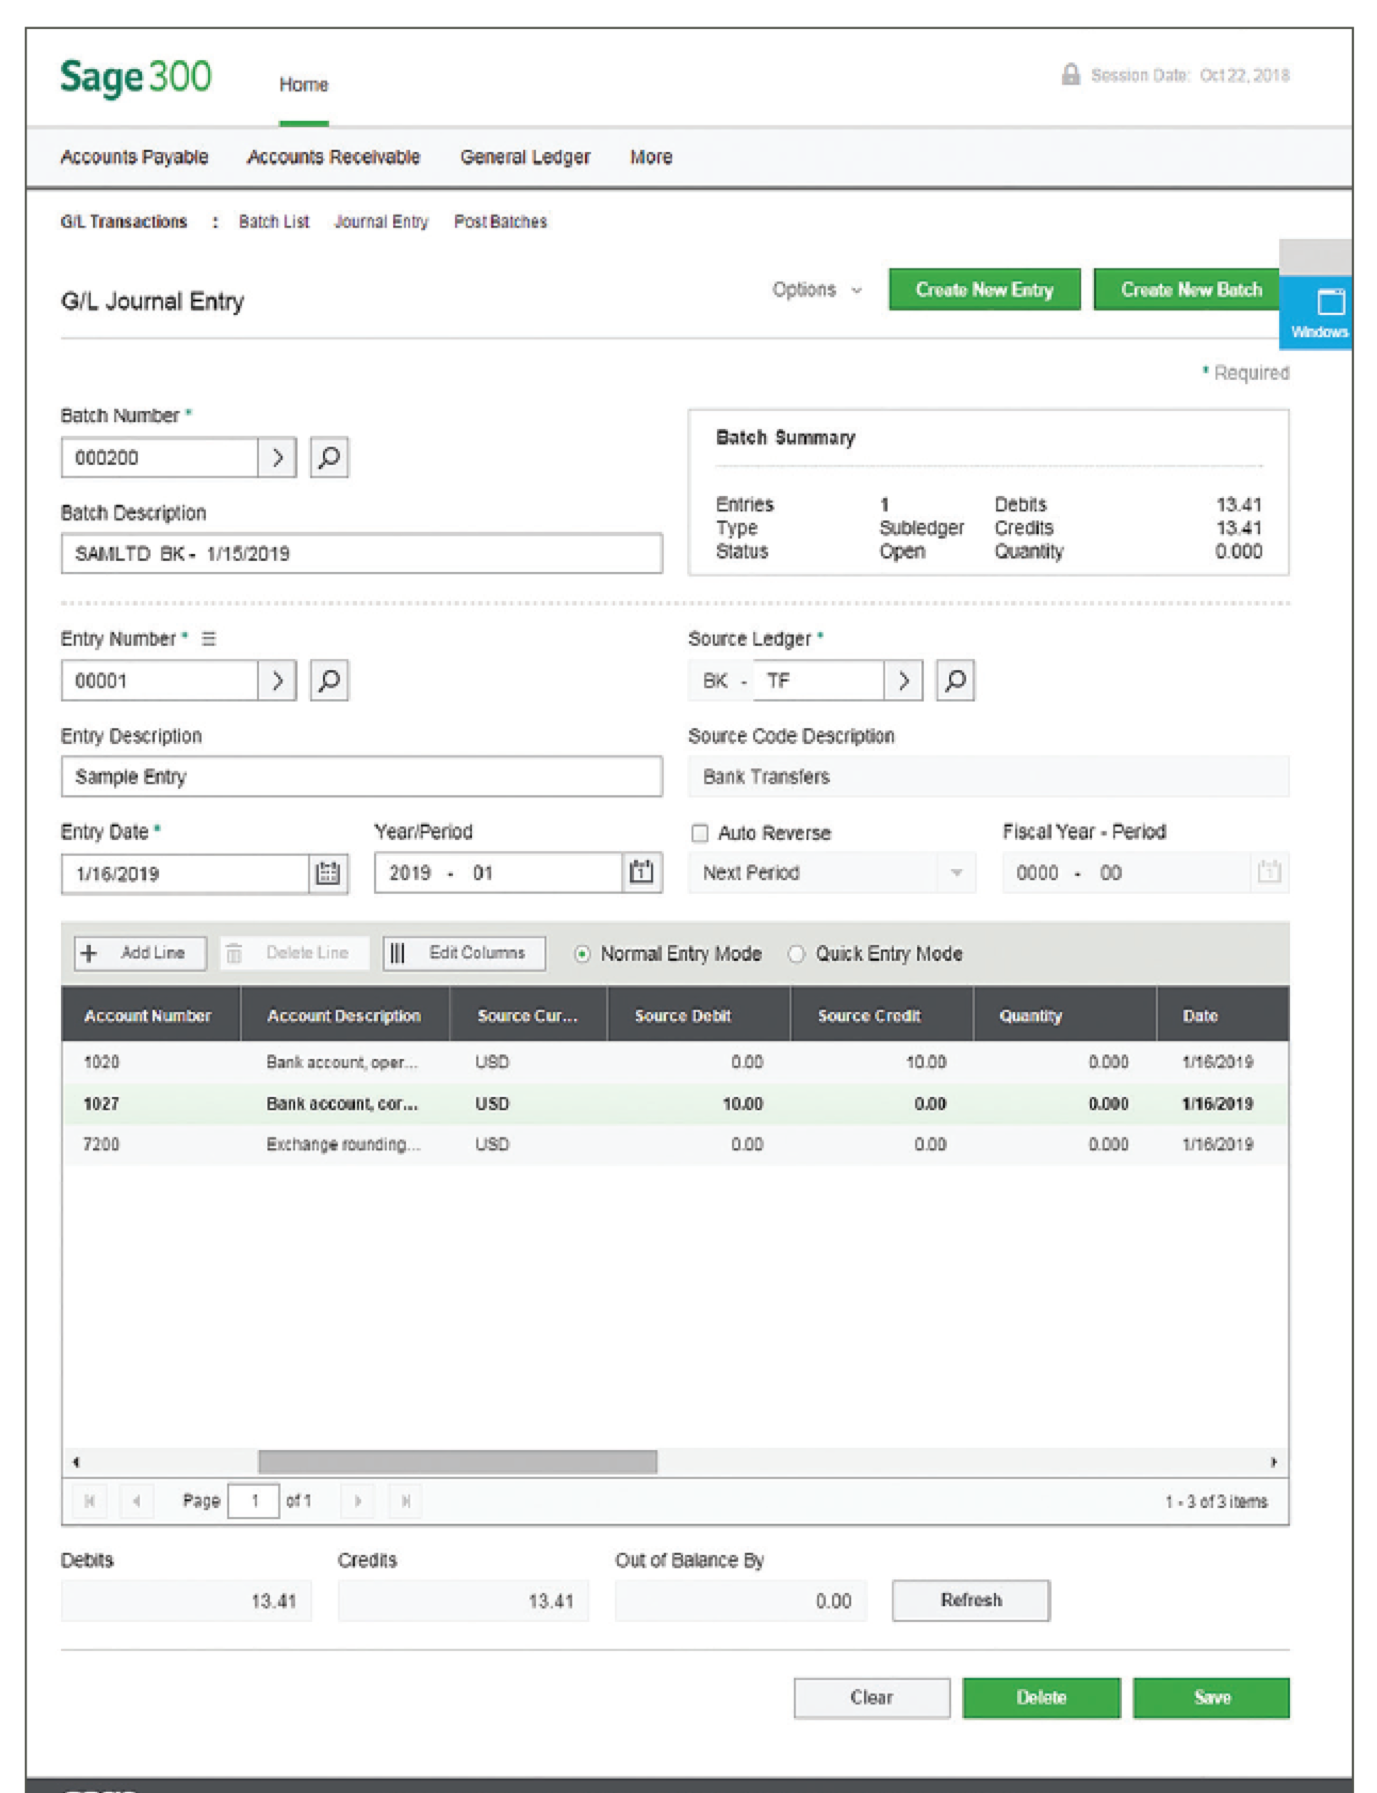The width and height of the screenshot is (1377, 1793).
Task: Go to previous page of grid
Action: pos(136,1501)
